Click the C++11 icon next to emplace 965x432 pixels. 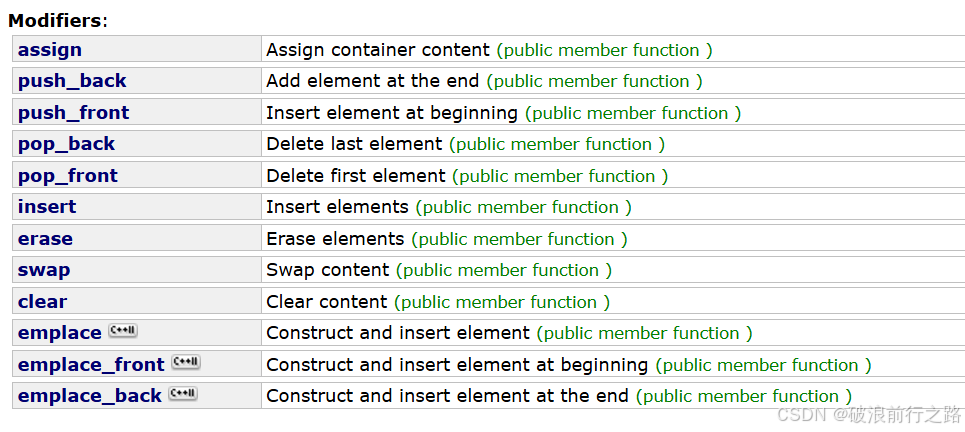pyautogui.click(x=123, y=331)
